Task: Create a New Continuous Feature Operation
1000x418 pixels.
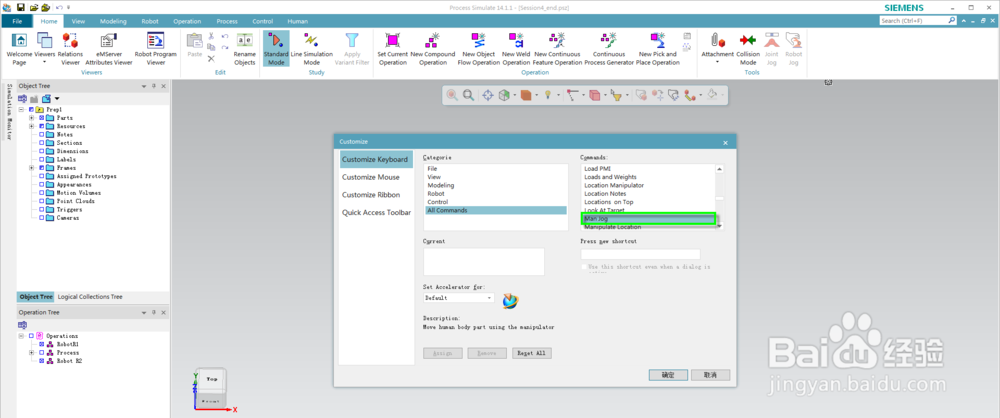Action: point(558,49)
